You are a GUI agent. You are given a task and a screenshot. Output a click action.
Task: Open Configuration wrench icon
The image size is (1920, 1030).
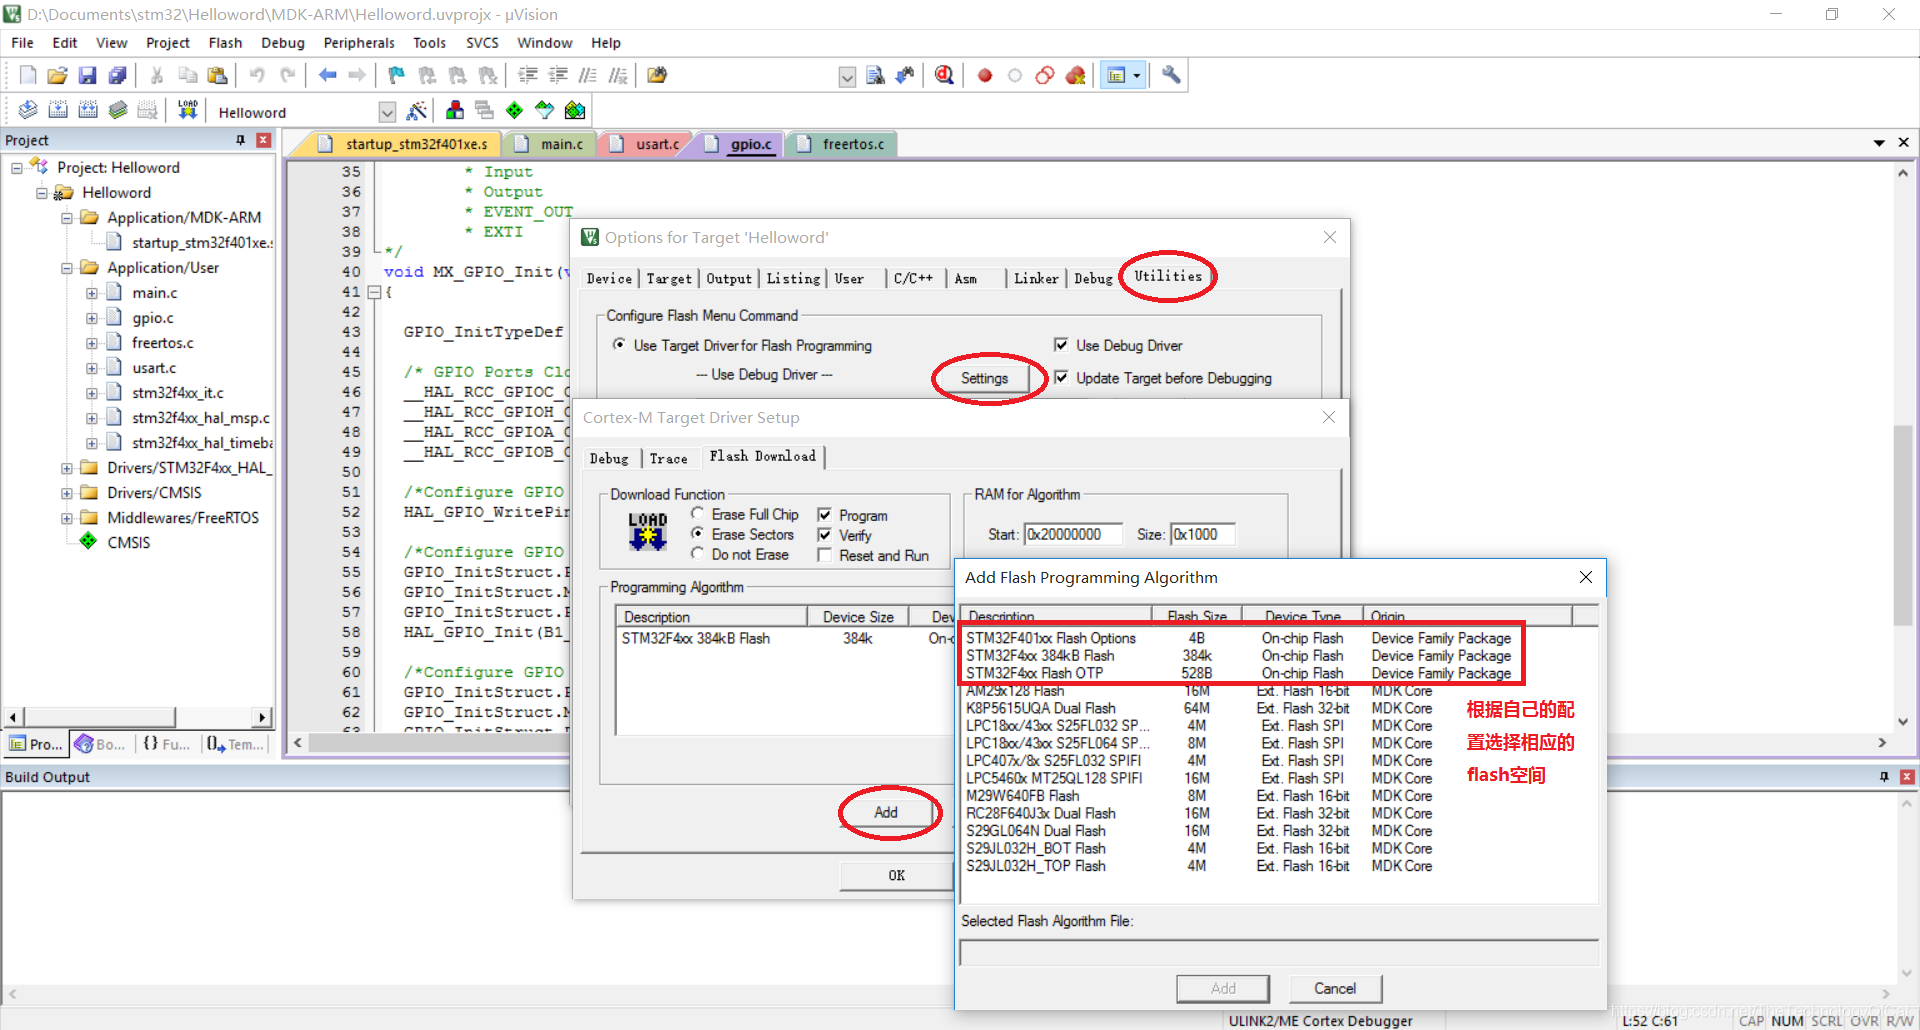[1171, 75]
